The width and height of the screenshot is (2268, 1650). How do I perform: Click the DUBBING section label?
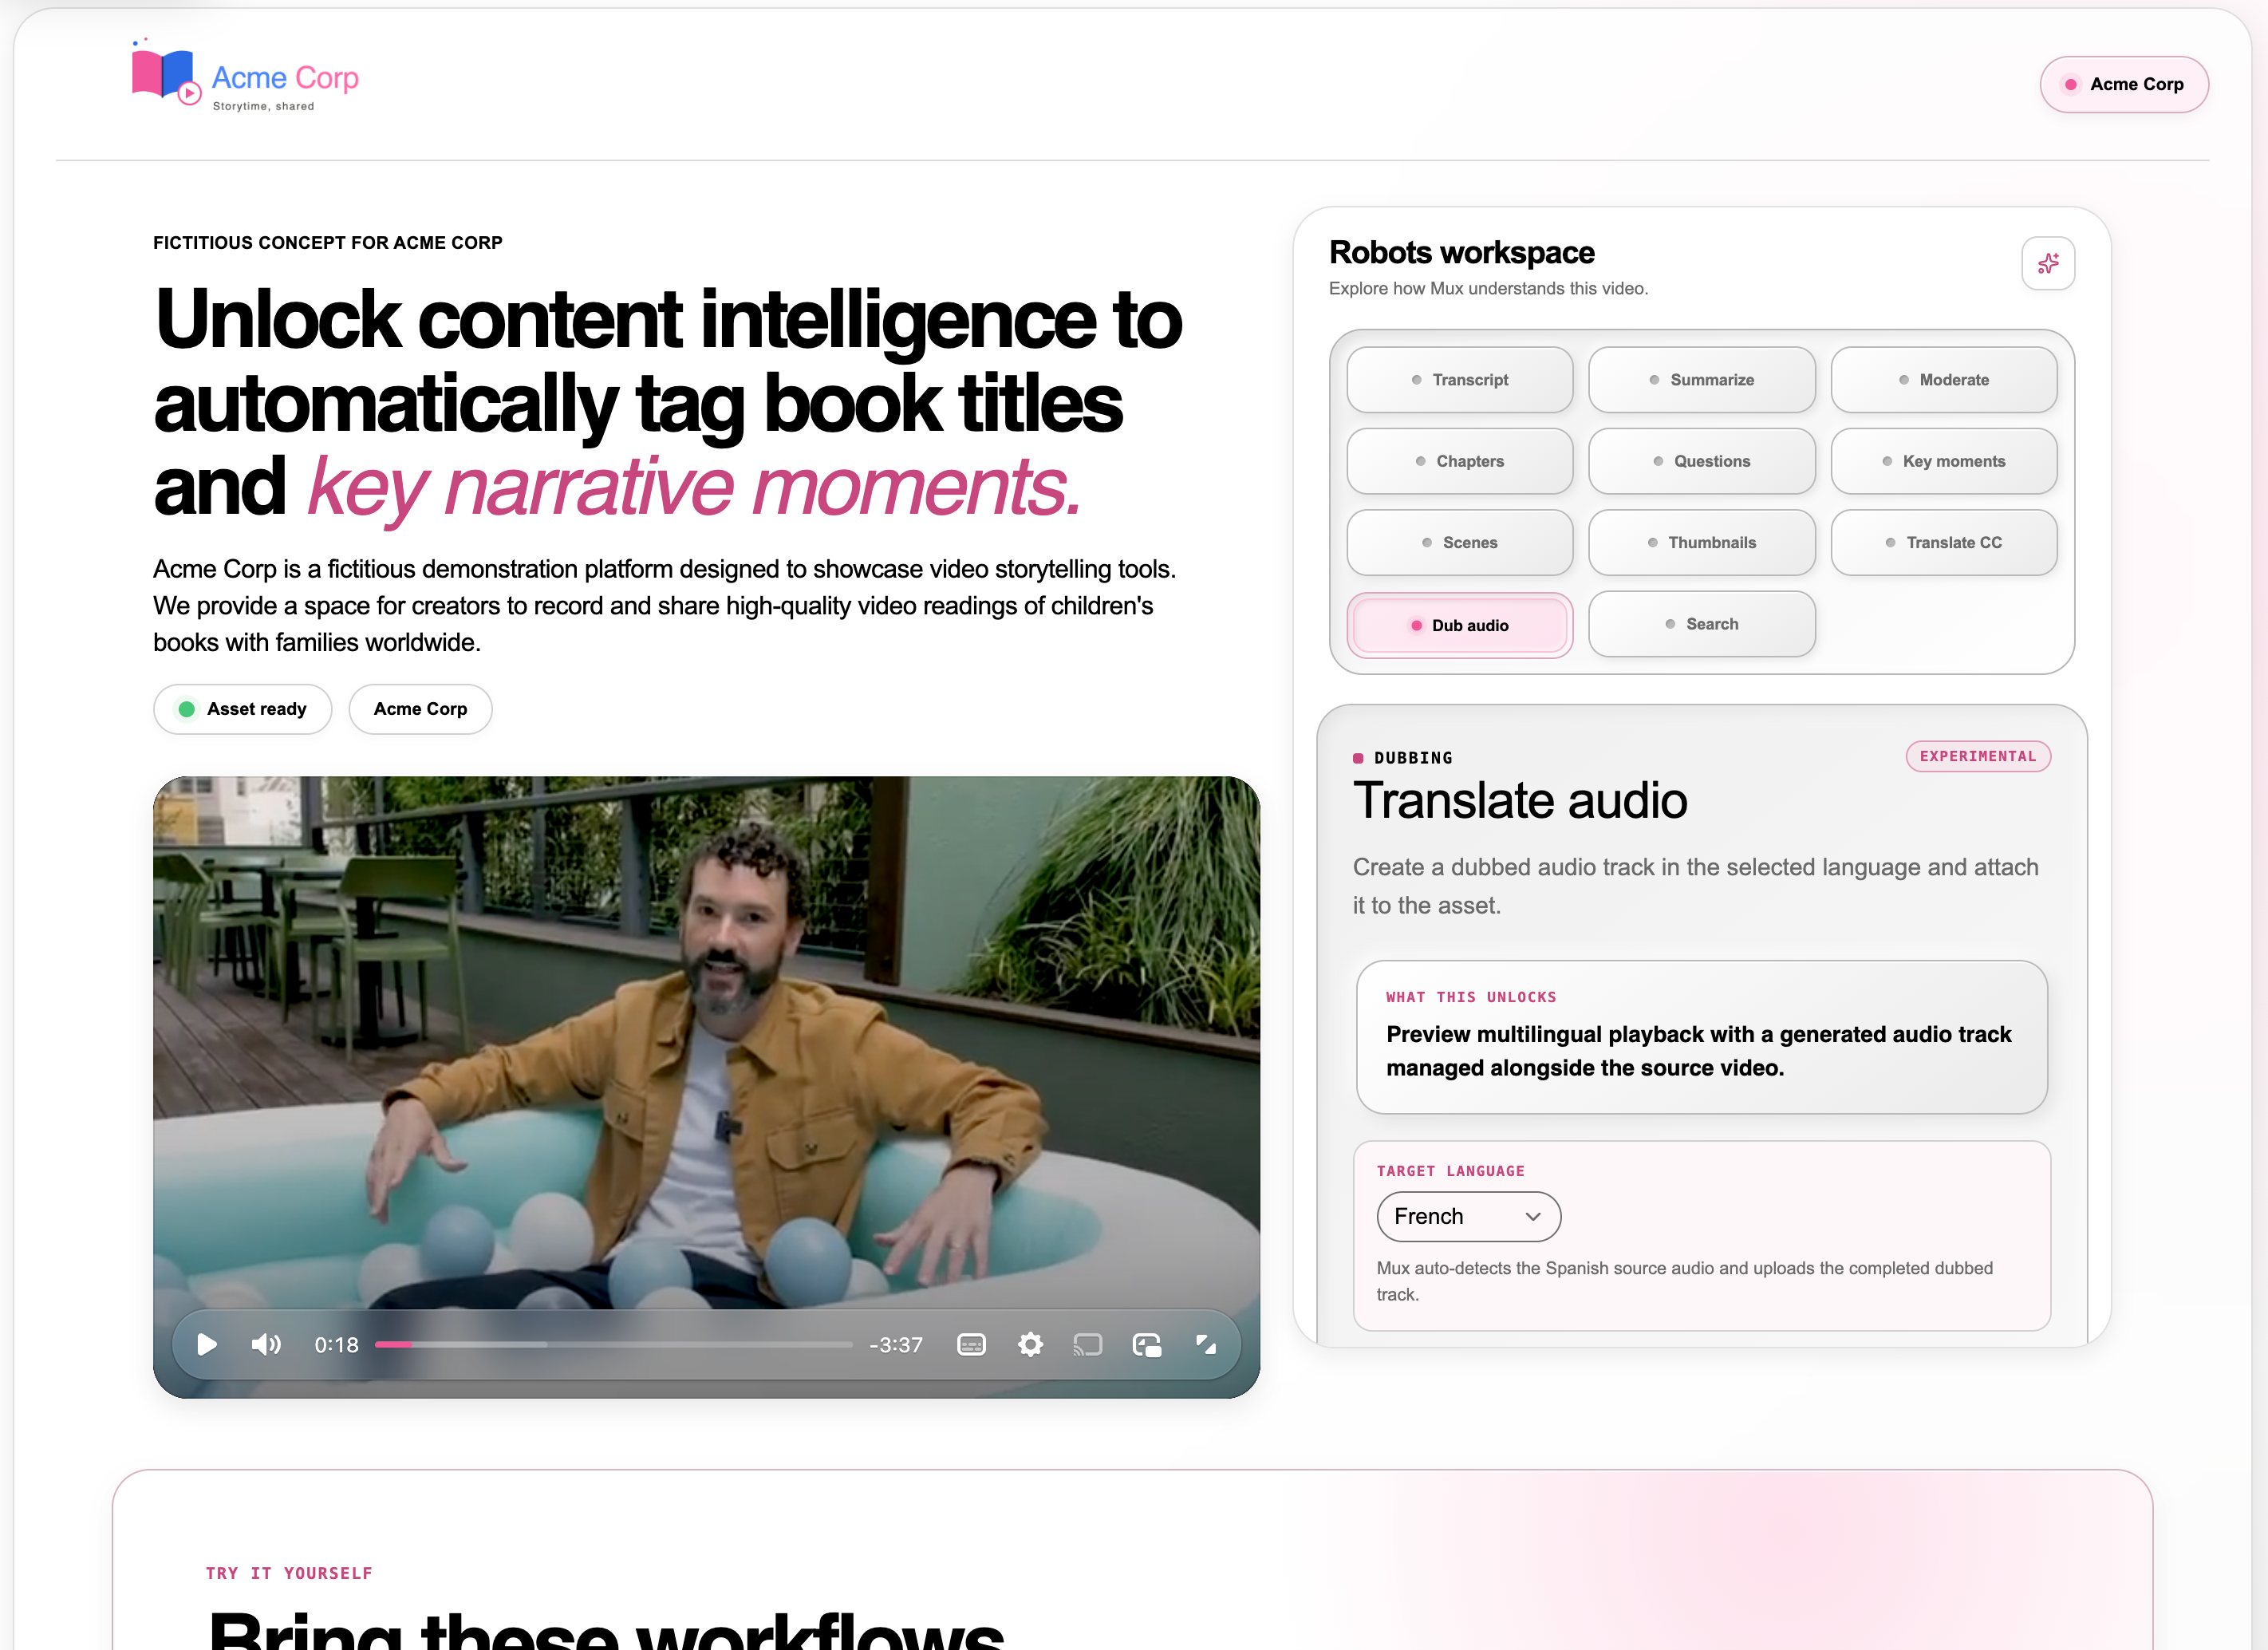tap(1412, 758)
